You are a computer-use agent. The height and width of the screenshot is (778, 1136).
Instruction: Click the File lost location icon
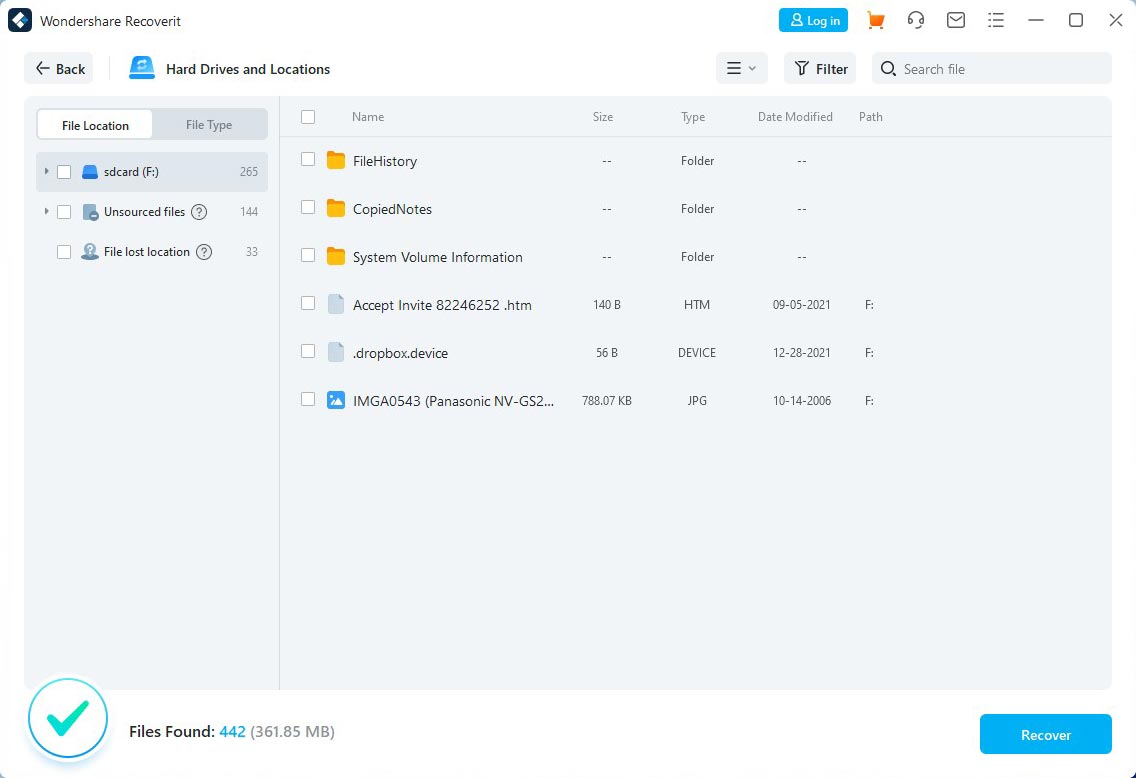[x=90, y=251]
